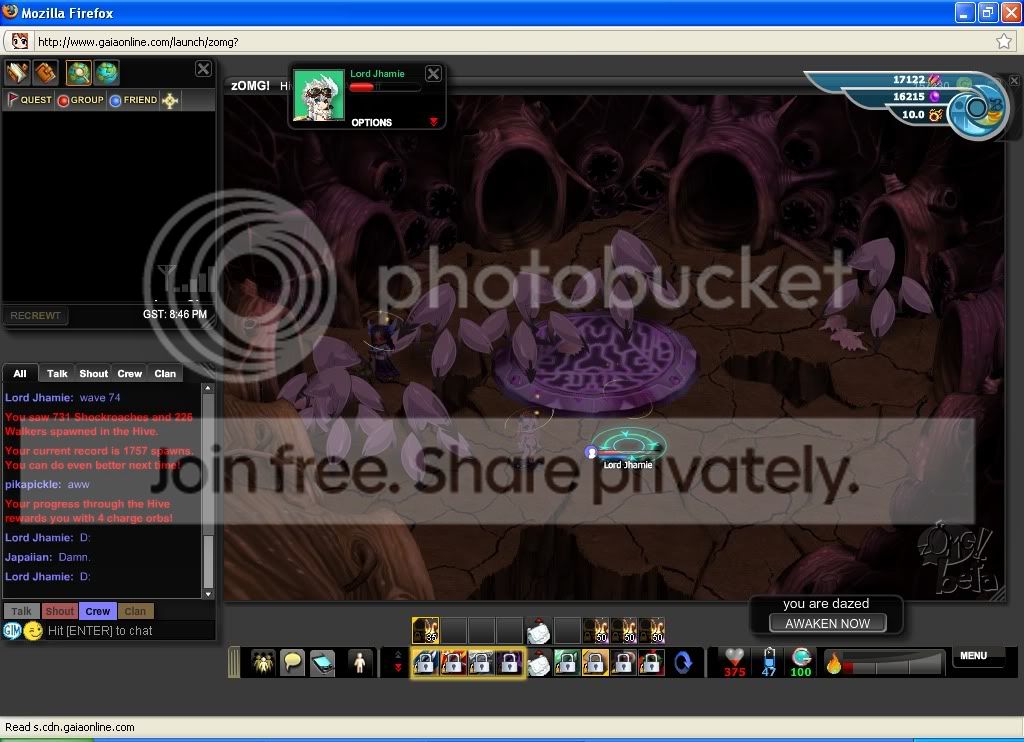Click the first locked ring slot in yellow group

(425, 663)
